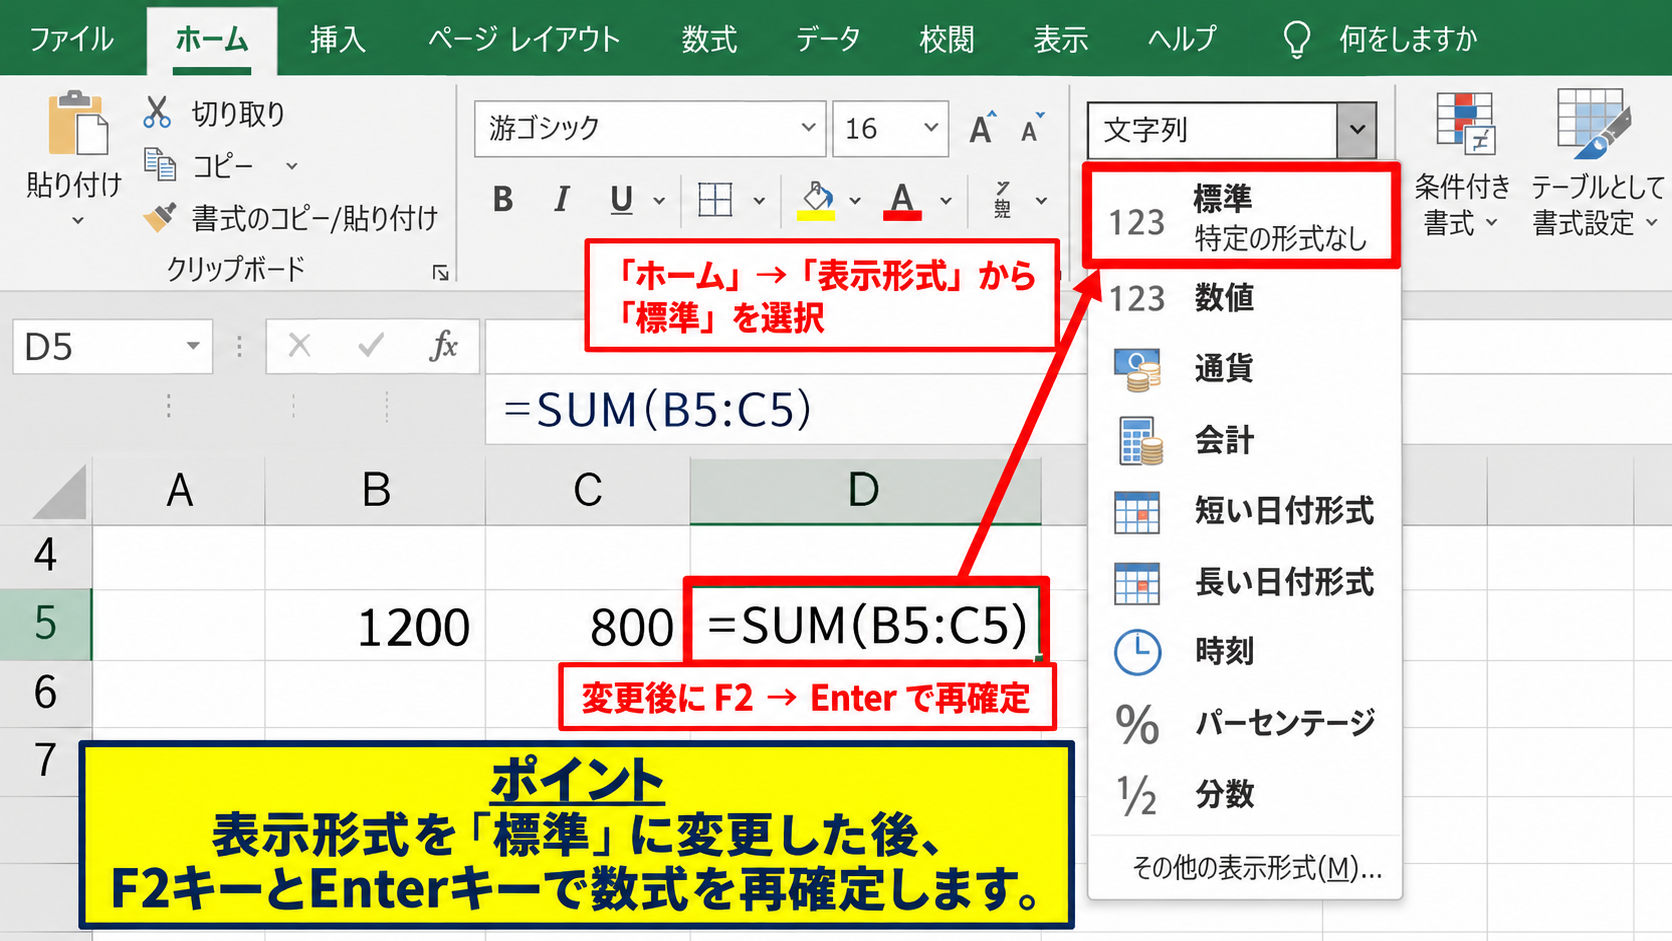The height and width of the screenshot is (941, 1672).
Task: Click the Copy (コピー) icon
Action: click(160, 164)
